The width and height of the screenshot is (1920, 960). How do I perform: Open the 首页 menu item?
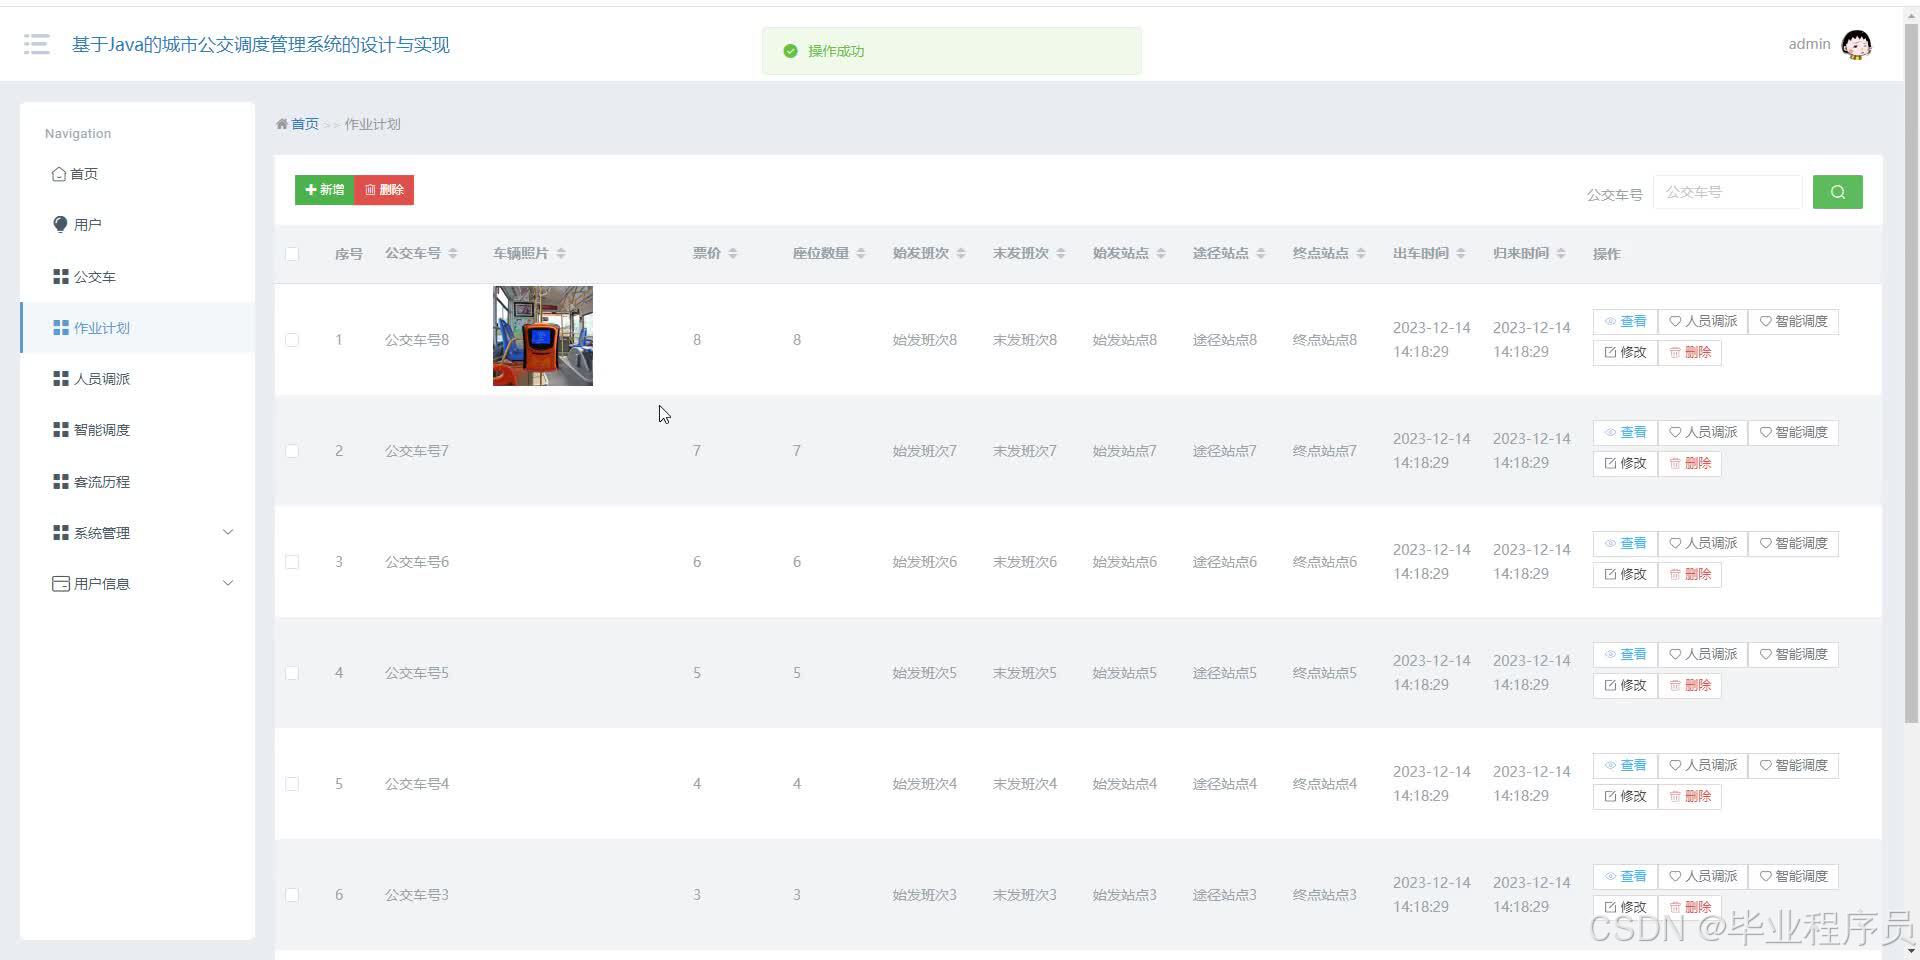coord(138,174)
